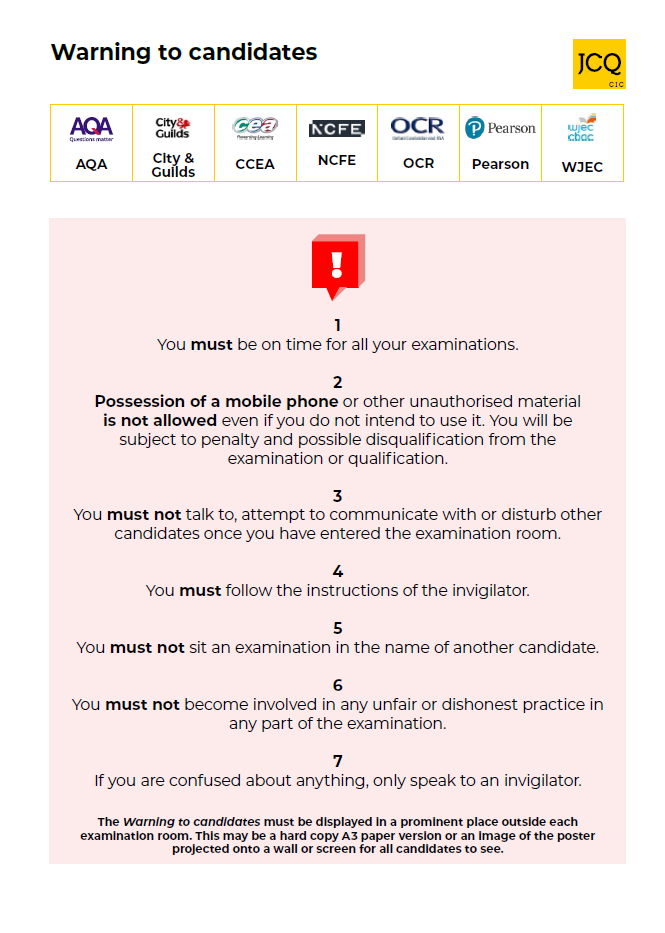Click the WJEC text label
Image resolution: width=665 pixels, height=933 pixels.
582,167
